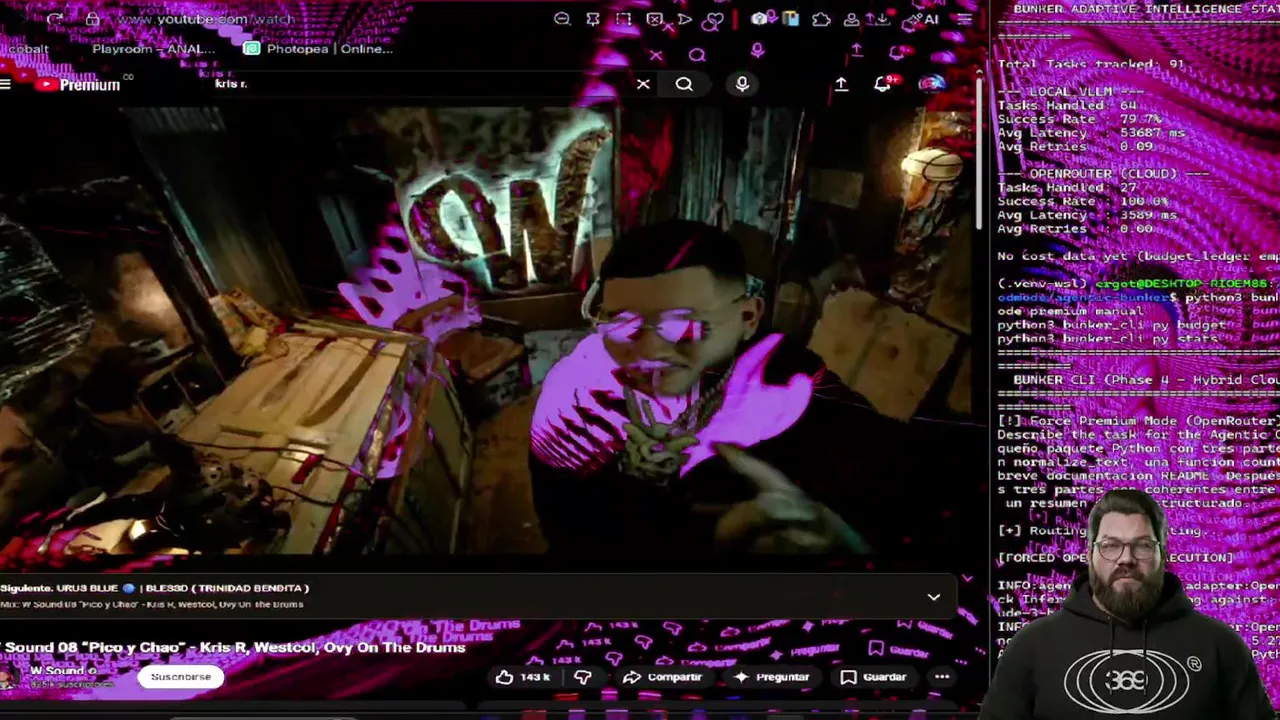
Task: Click the YouTube upload arrow icon
Action: [x=841, y=84]
